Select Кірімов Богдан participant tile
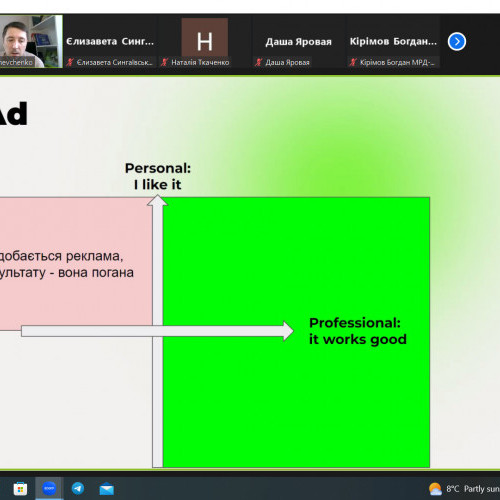The width and height of the screenshot is (500, 500). point(393,41)
